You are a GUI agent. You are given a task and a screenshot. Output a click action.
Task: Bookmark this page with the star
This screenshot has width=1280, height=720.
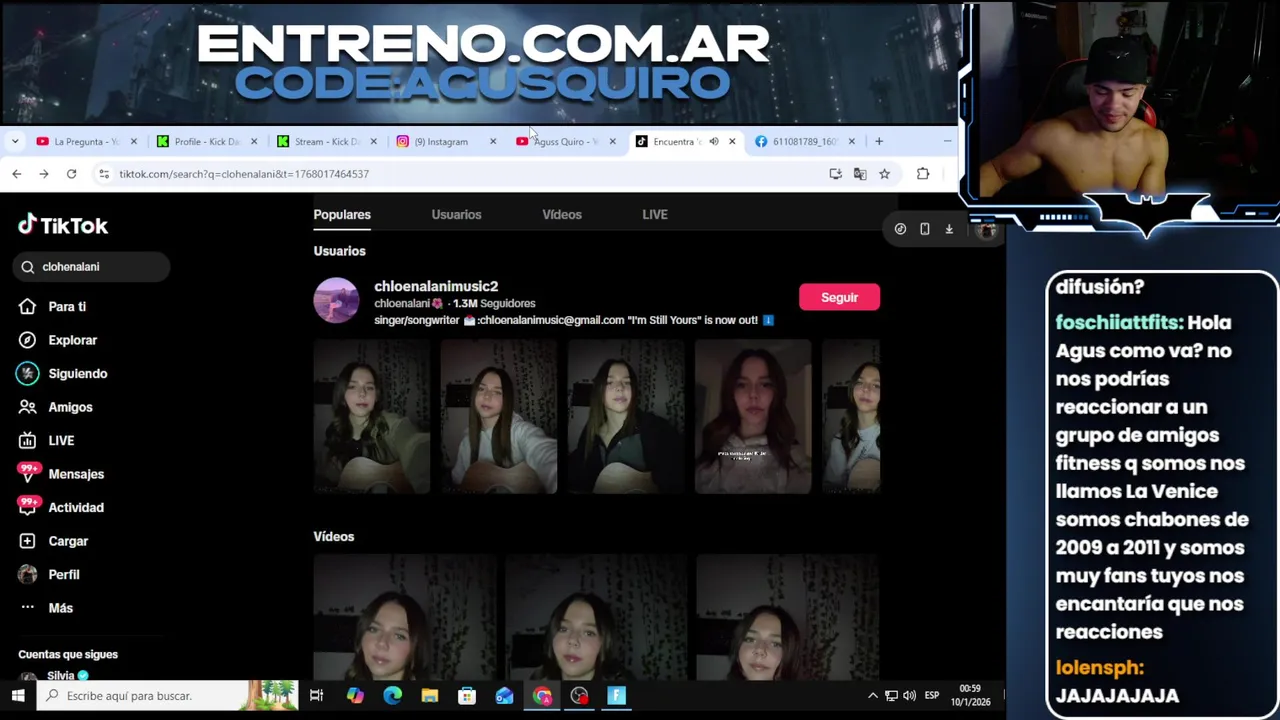[884, 174]
